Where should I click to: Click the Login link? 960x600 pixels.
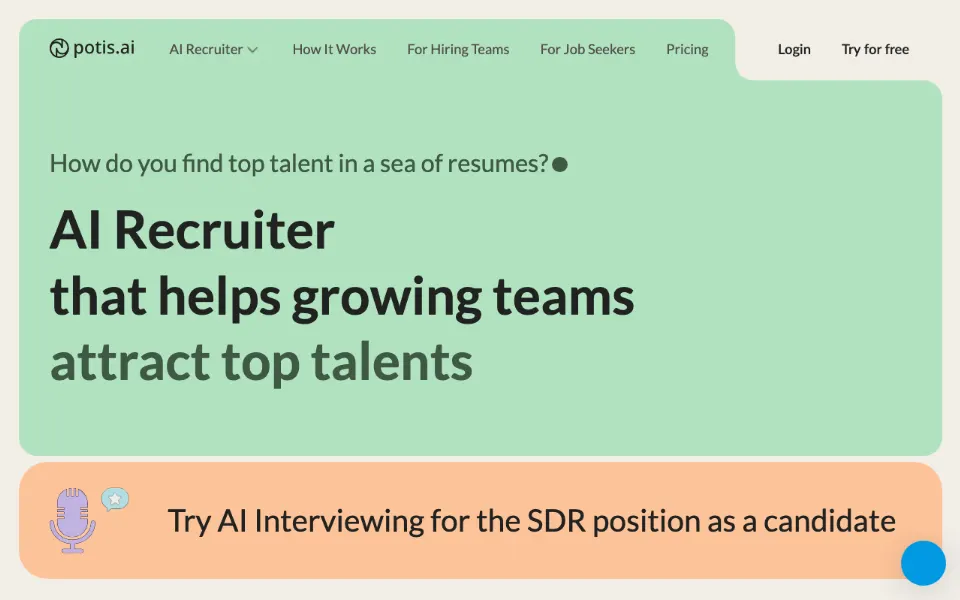794,49
